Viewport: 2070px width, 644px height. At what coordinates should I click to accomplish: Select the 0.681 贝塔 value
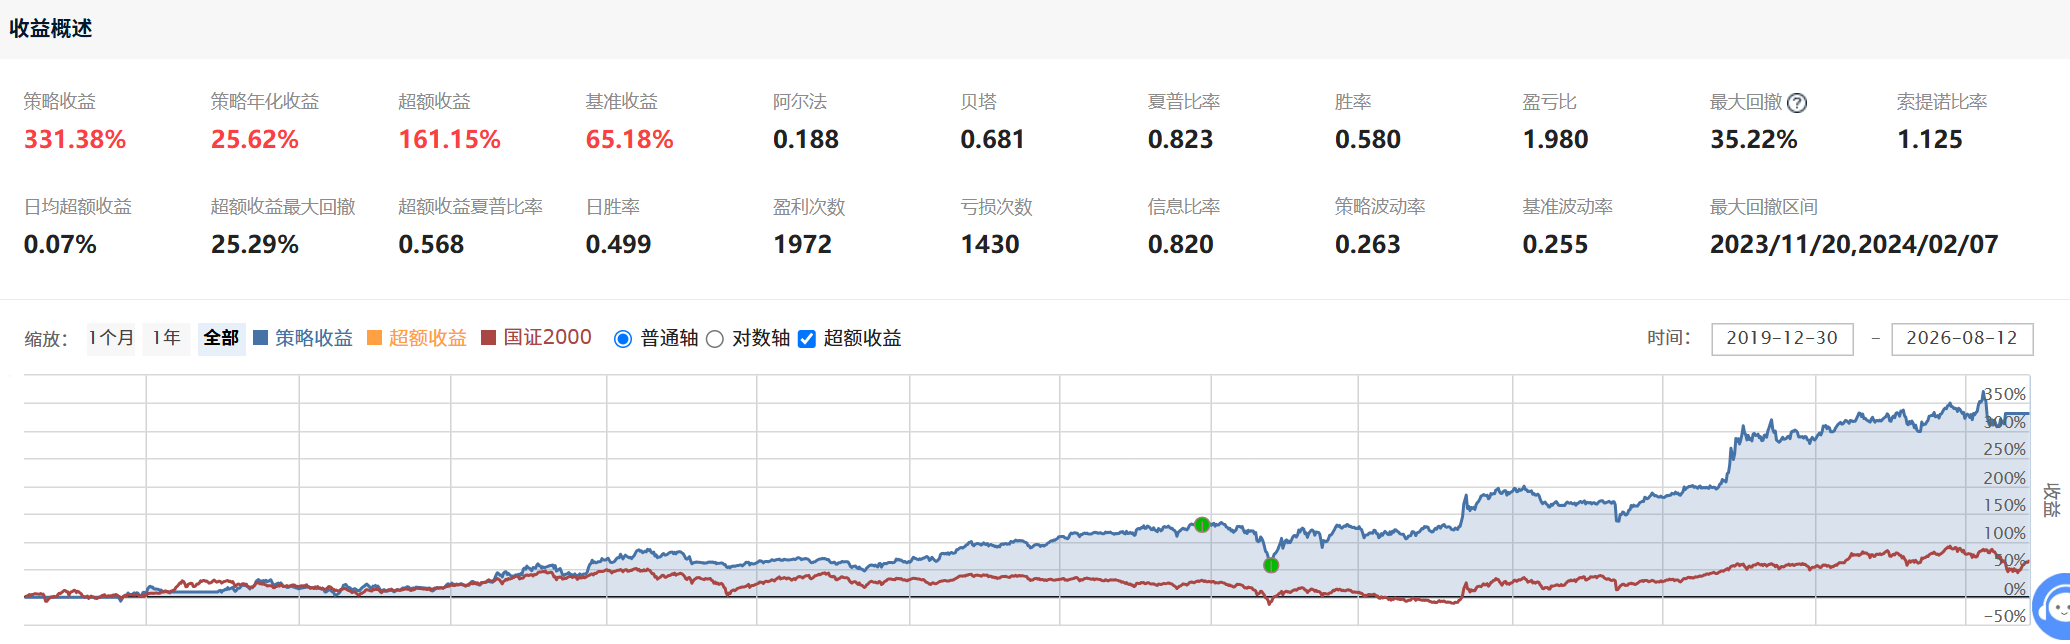(x=993, y=140)
